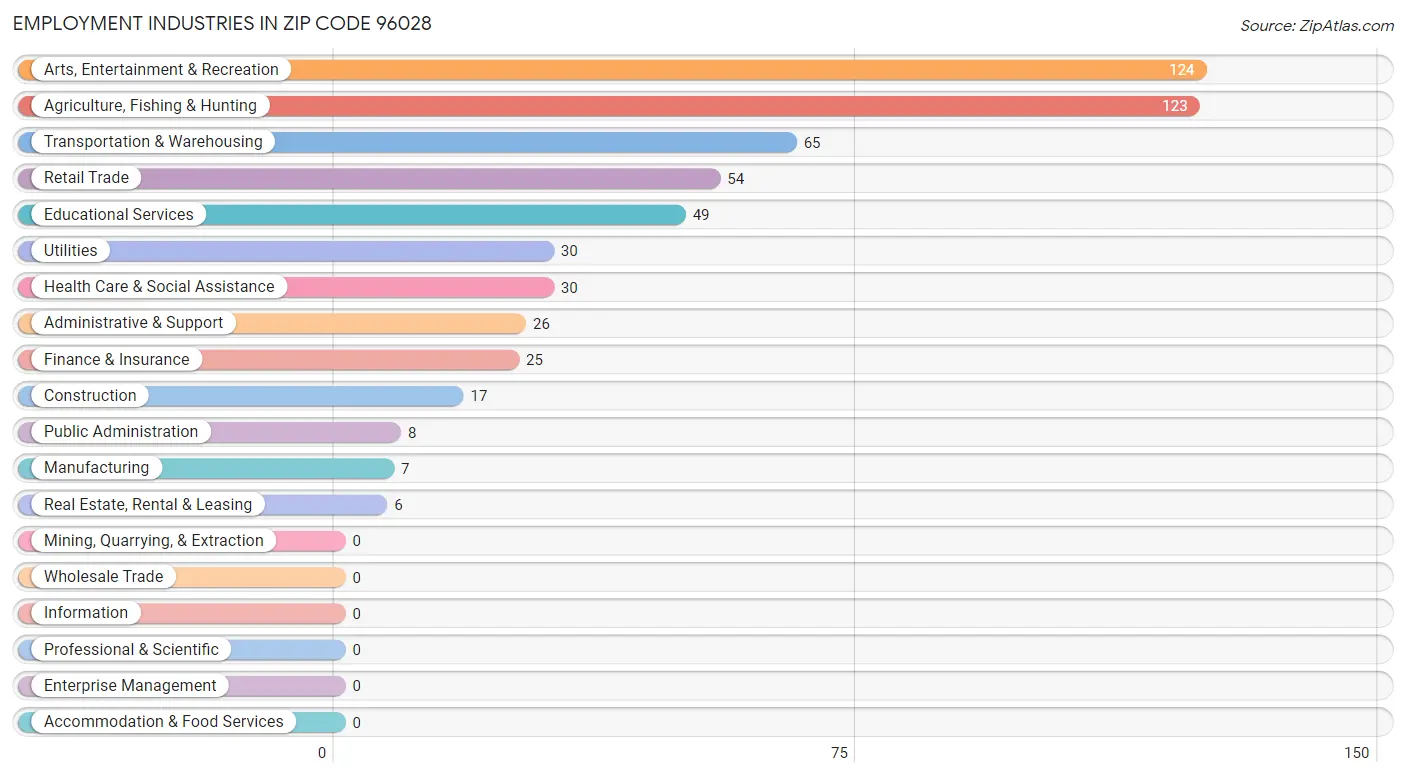1406x777 pixels.
Task: Select the Enterprise Management label
Action: point(130,686)
